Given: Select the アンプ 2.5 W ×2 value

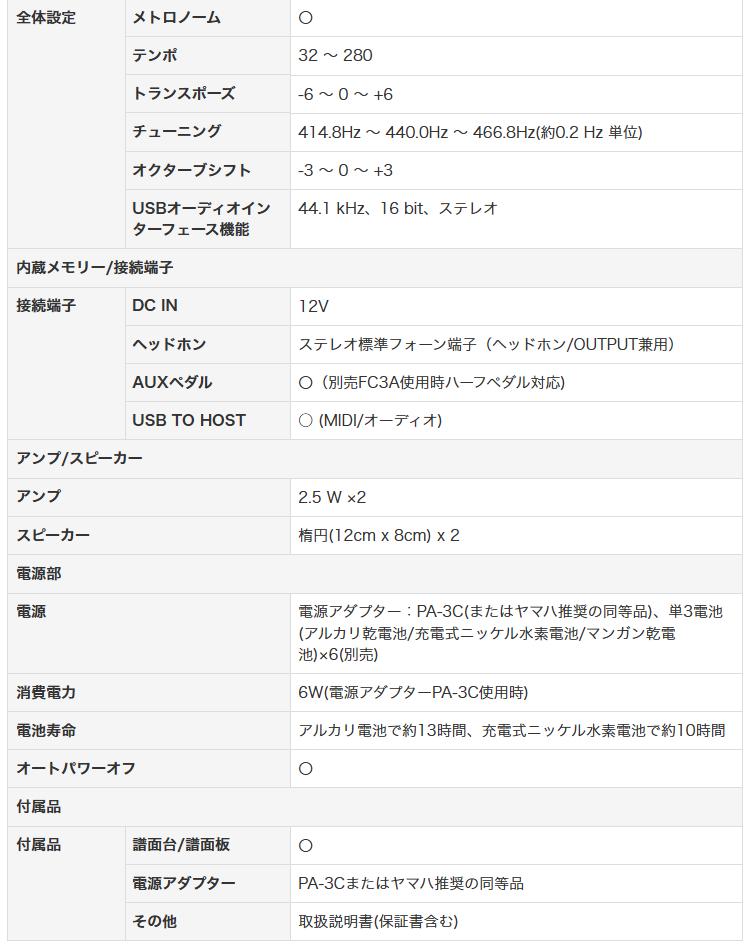Looking at the screenshot, I should [x=332, y=497].
